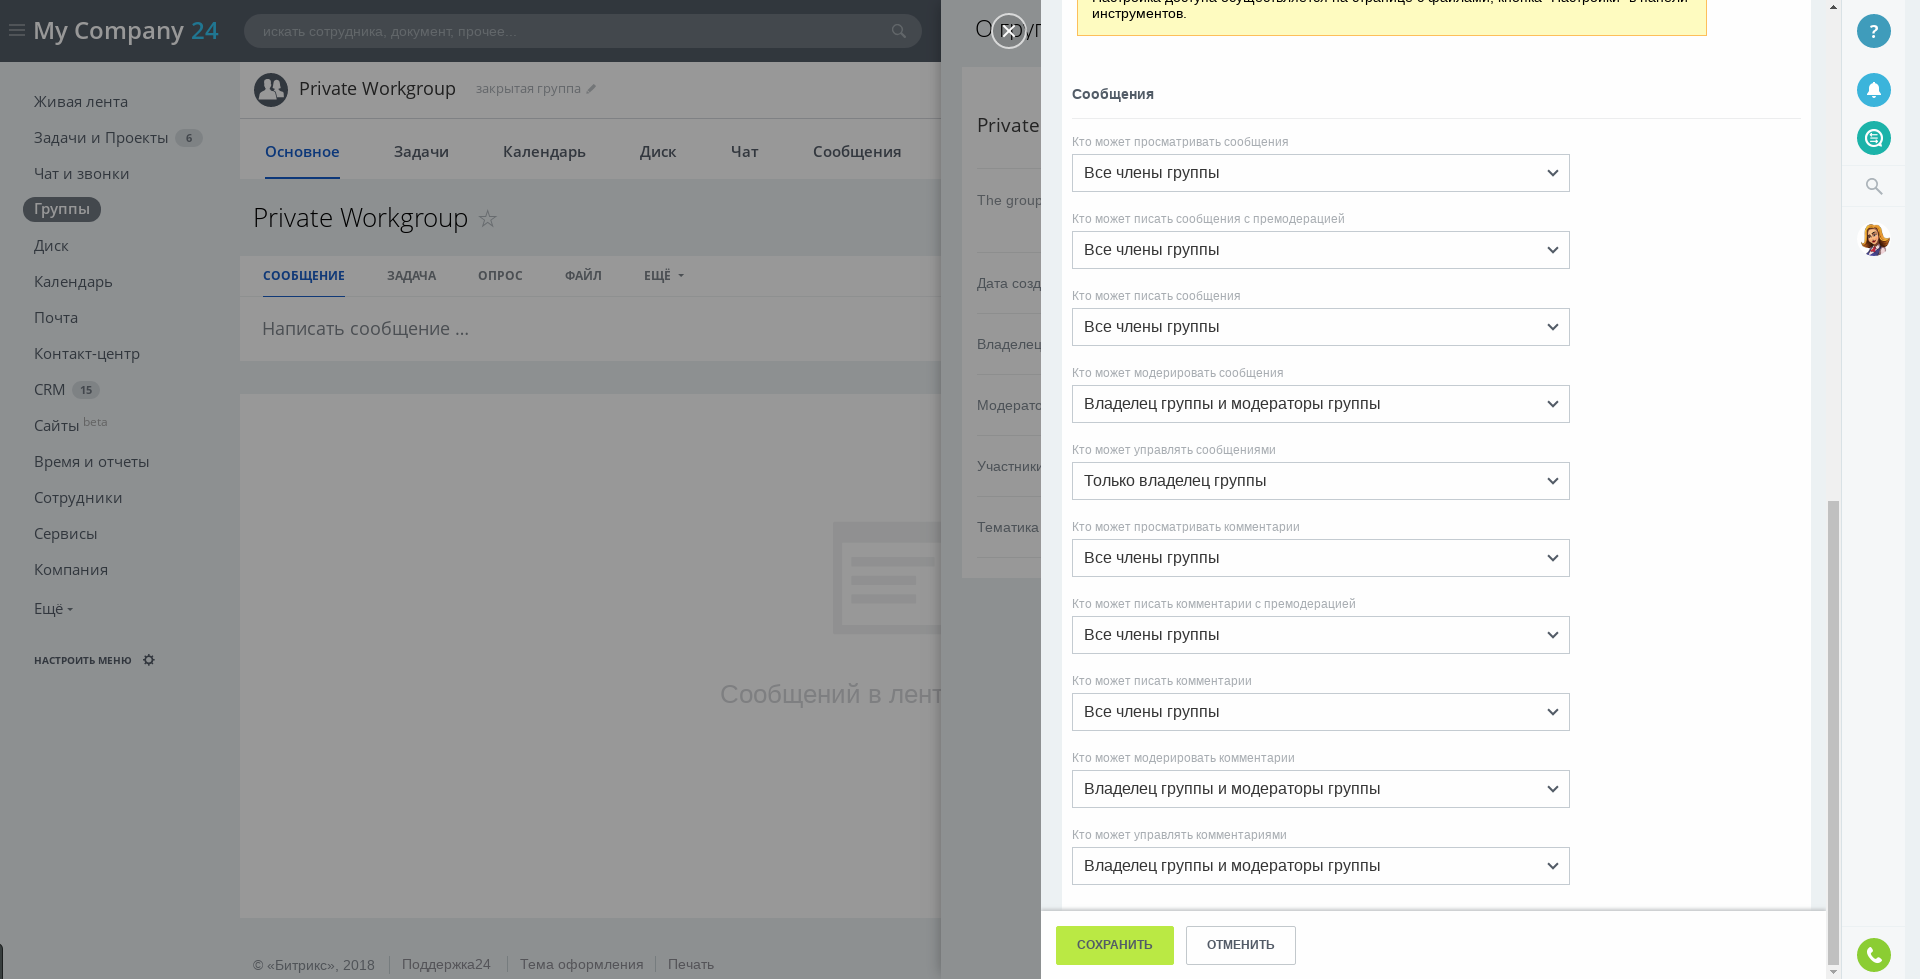Expand 'Кто может управлять комментариями' dropdown
This screenshot has width=1920, height=979.
pyautogui.click(x=1320, y=866)
